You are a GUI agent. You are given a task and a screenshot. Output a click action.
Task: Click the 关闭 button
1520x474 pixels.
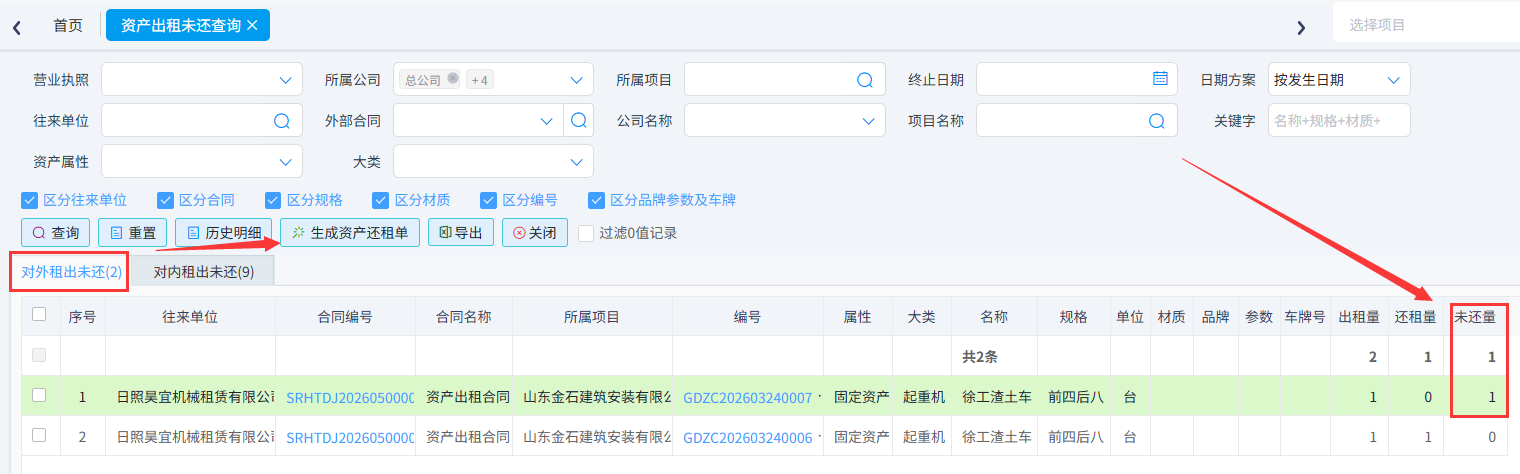pos(535,233)
